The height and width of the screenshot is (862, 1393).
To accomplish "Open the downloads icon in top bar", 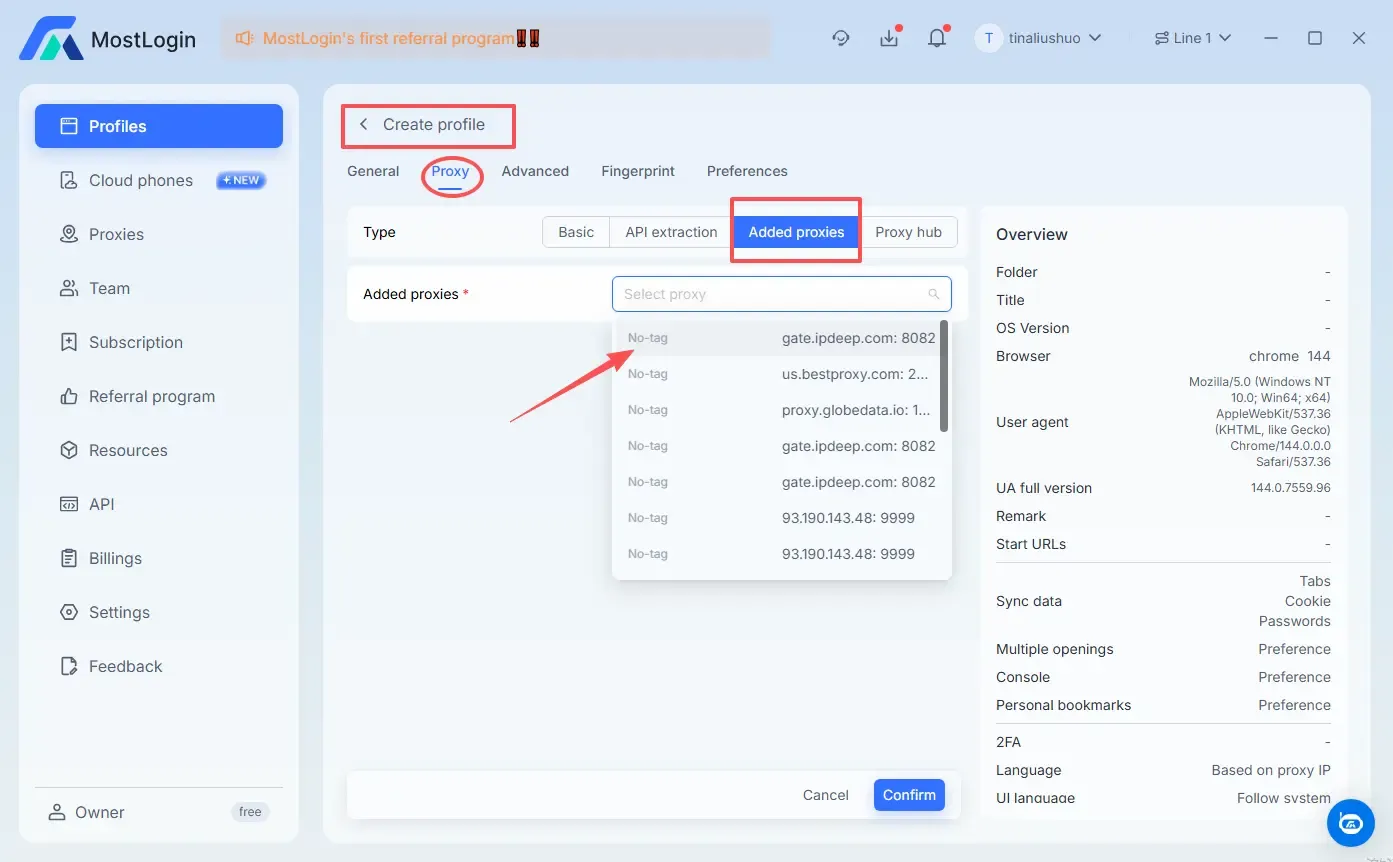I will click(x=888, y=38).
